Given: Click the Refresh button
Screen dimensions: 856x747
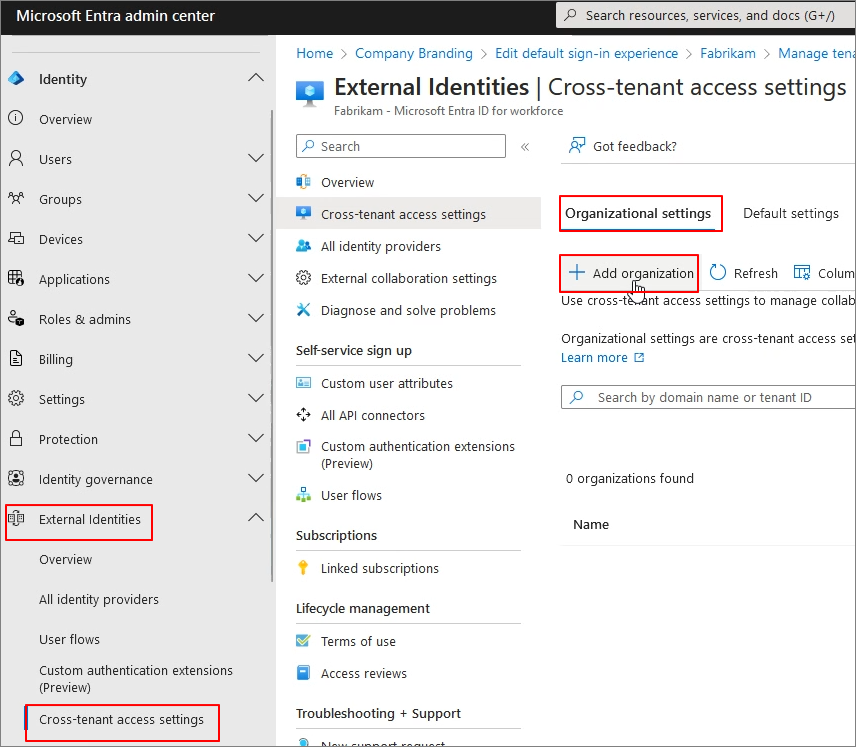Looking at the screenshot, I should [744, 272].
